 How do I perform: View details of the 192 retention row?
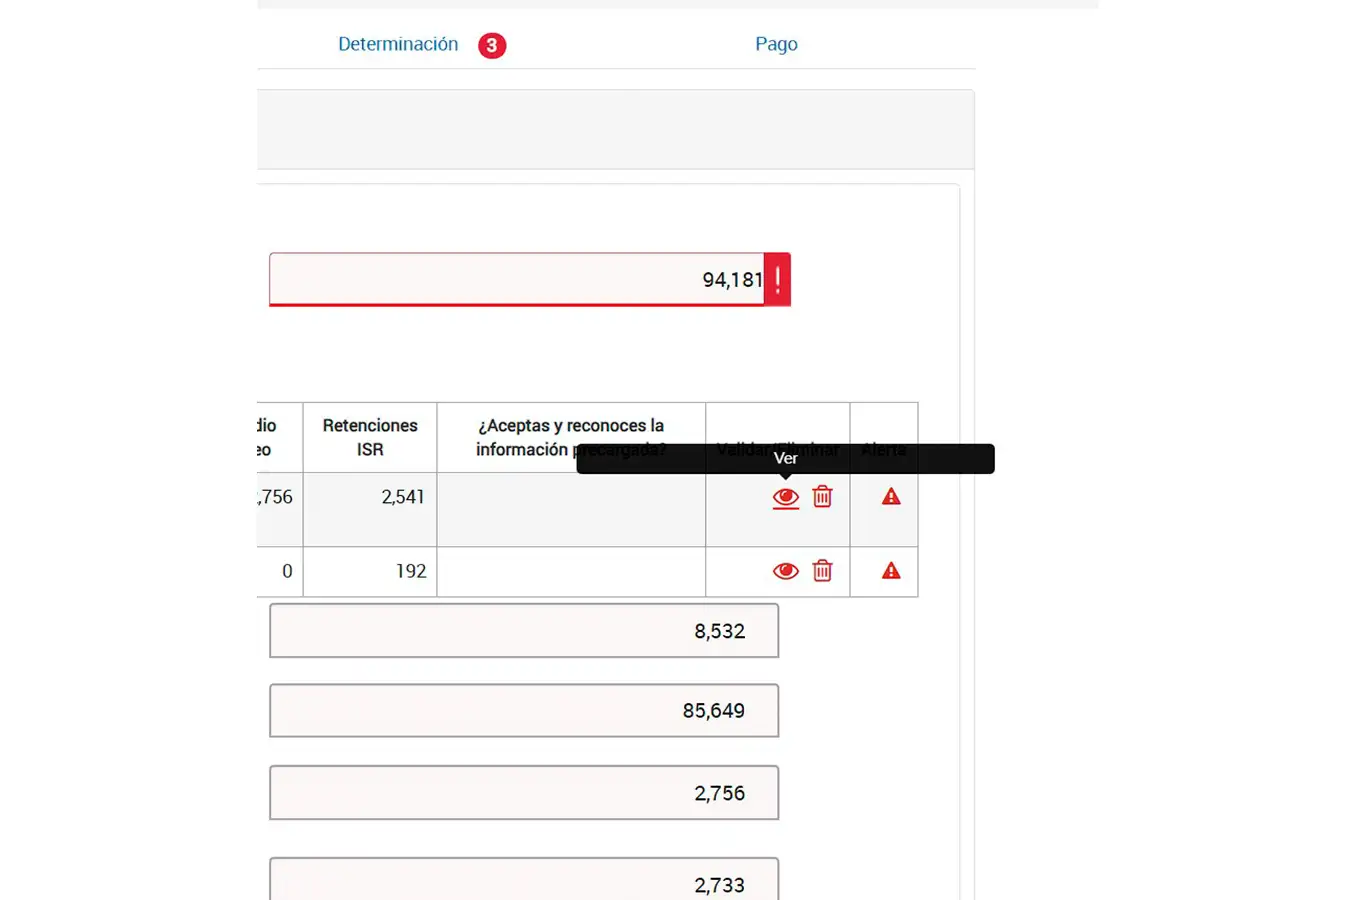[x=785, y=571]
